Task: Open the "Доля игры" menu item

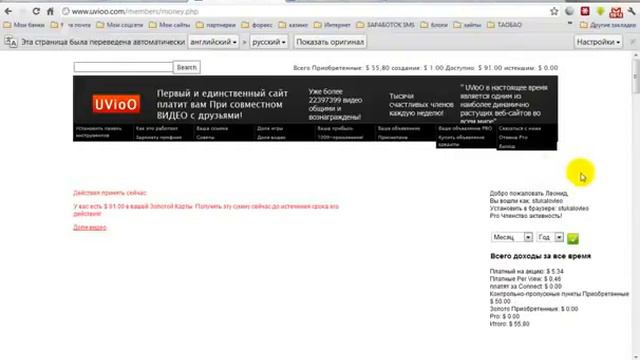Action: click(270, 129)
